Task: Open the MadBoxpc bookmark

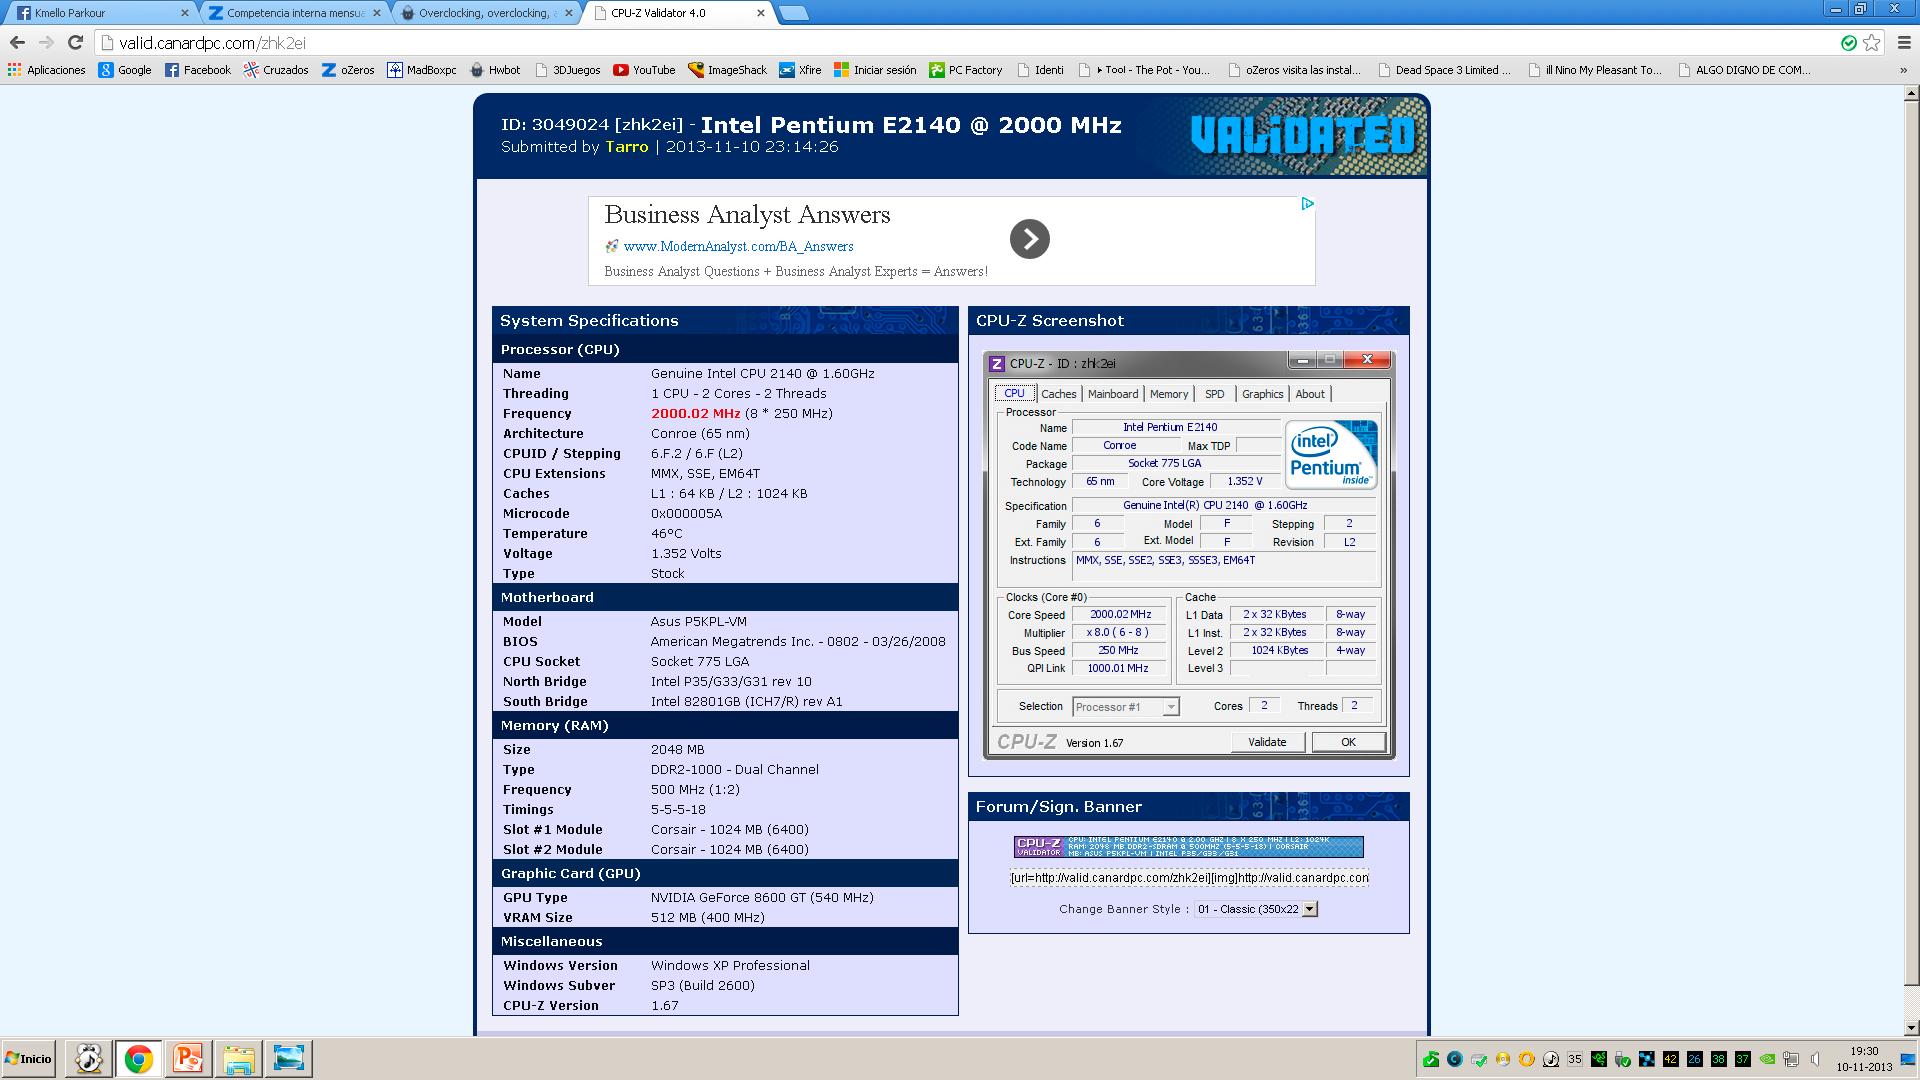Action: click(422, 70)
